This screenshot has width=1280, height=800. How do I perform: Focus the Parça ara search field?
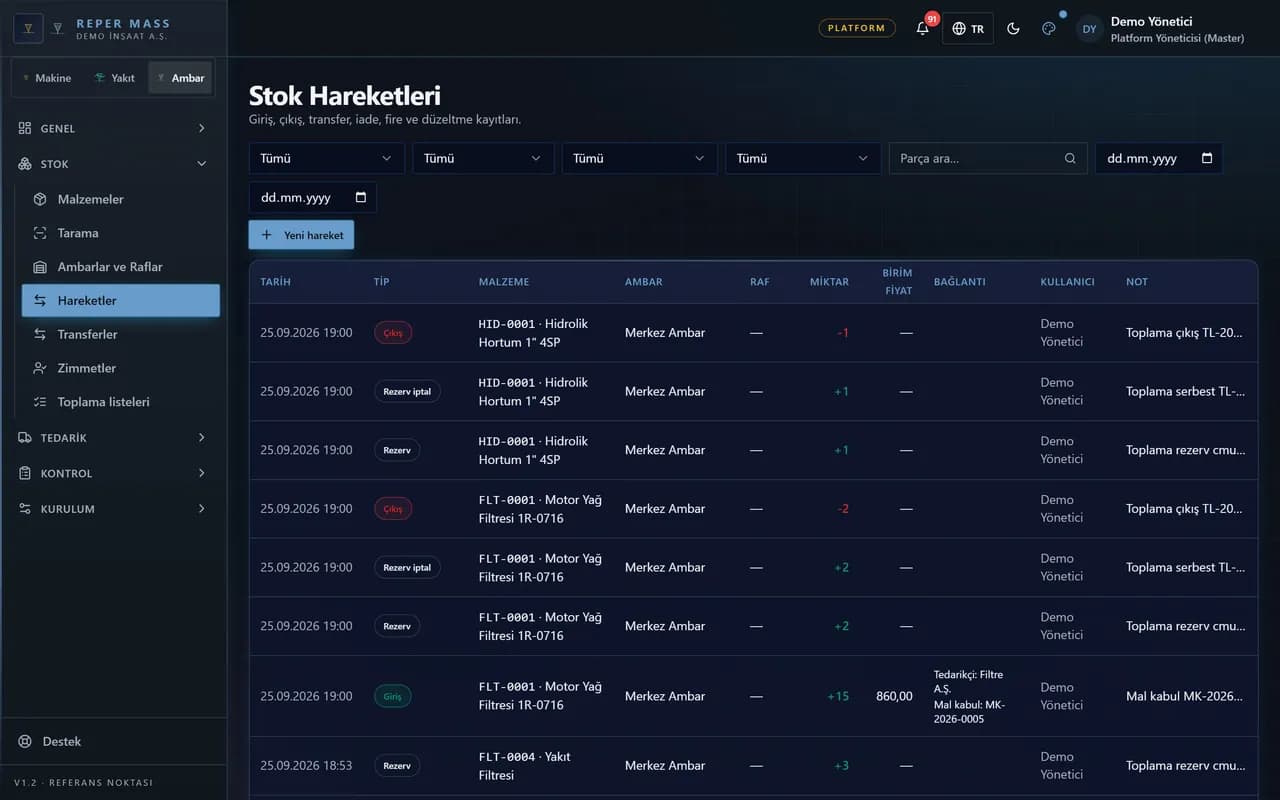click(988, 158)
